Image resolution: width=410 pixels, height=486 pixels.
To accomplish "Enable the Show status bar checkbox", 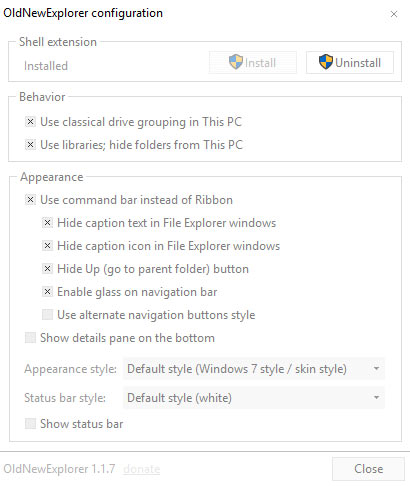I will (x=30, y=424).
